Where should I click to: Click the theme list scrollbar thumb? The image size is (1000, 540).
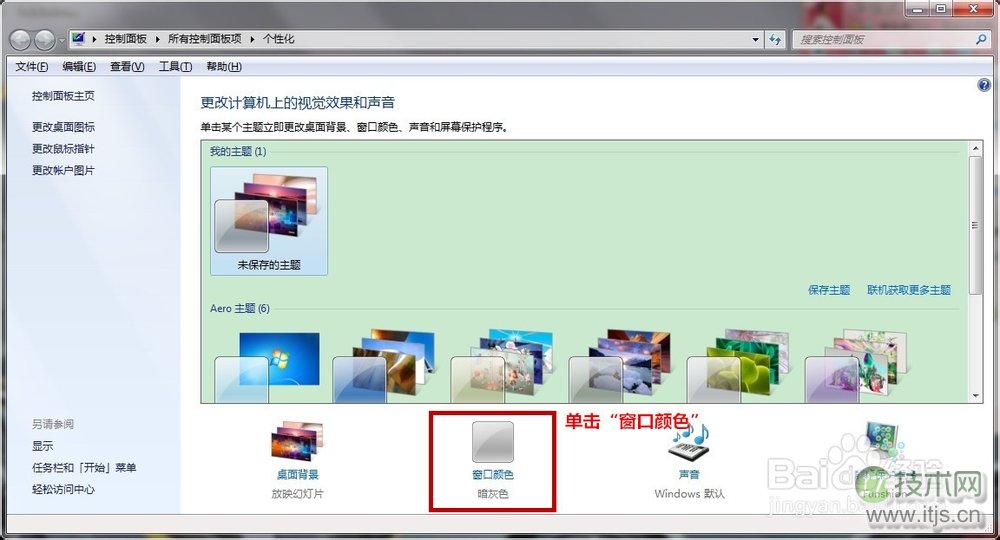point(976,224)
